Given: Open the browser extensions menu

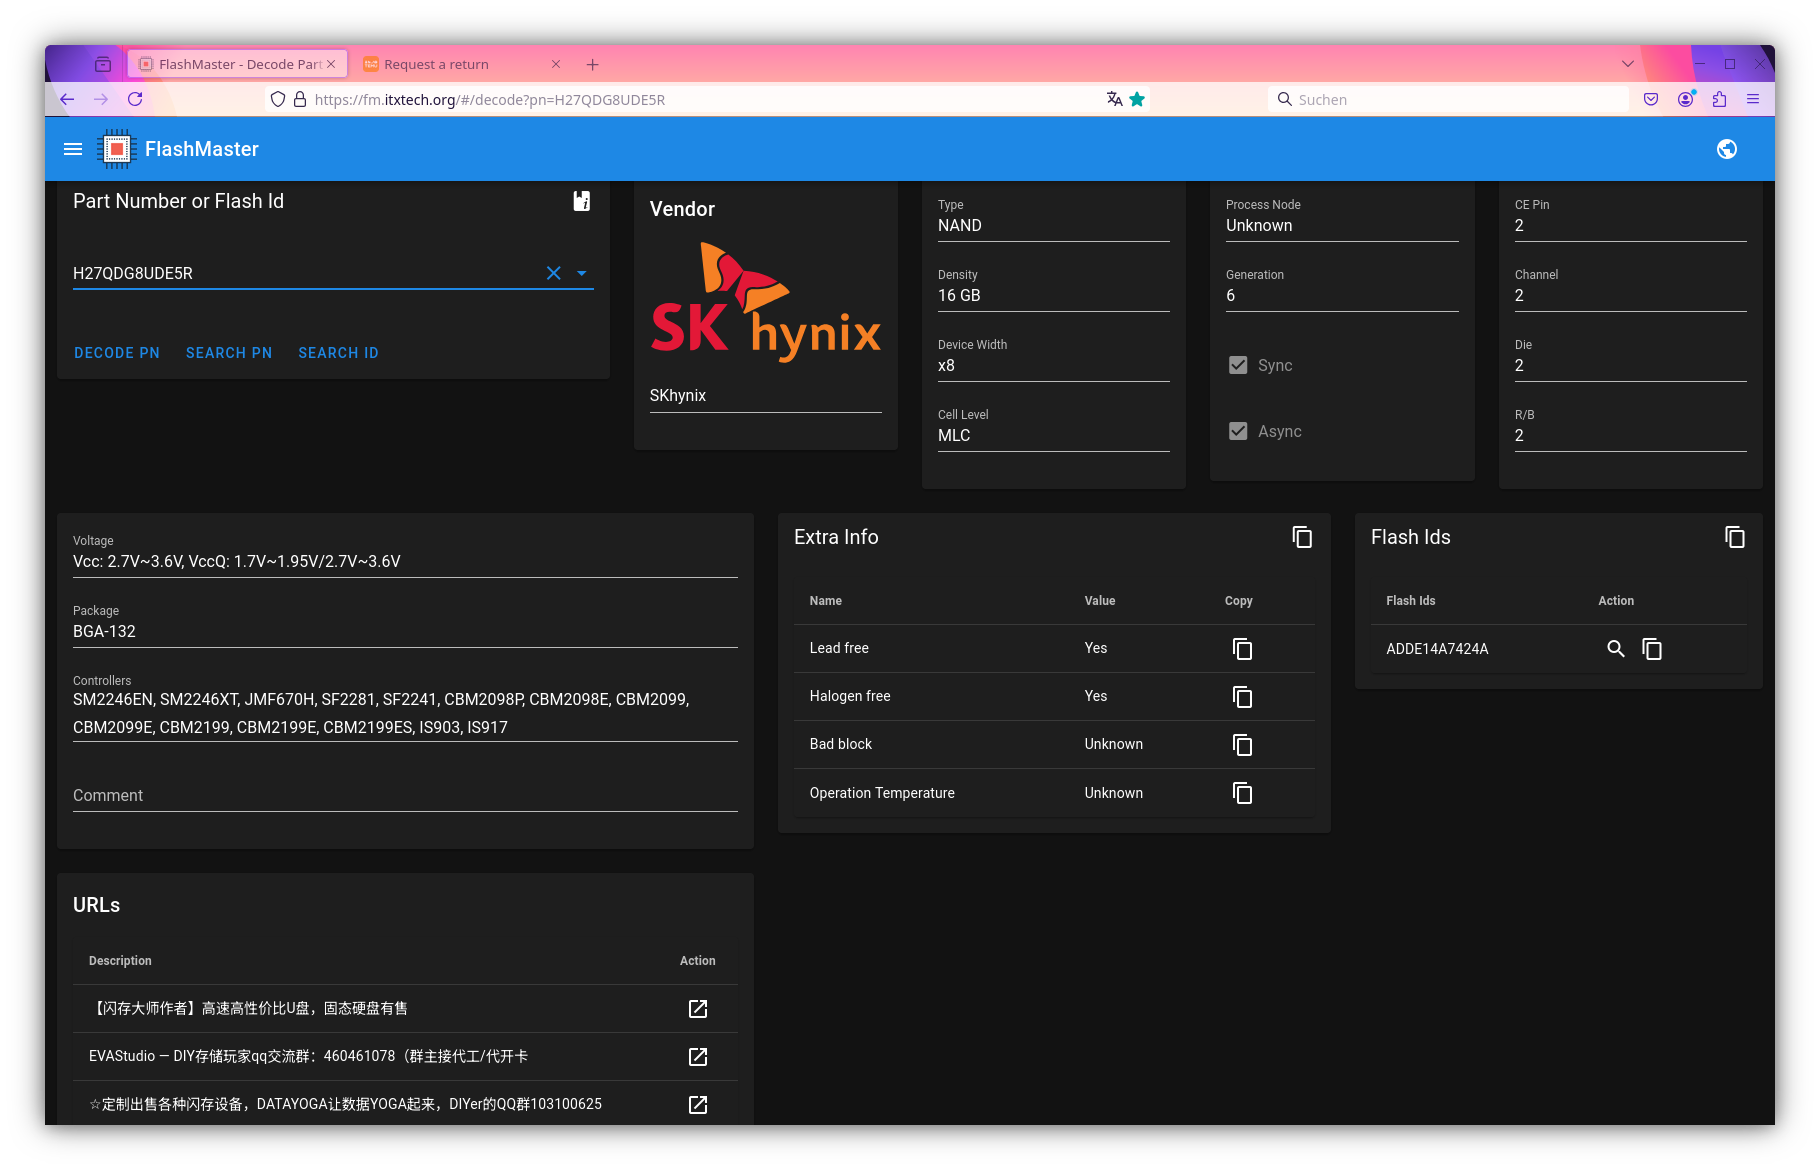Looking at the screenshot, I should pos(1720,99).
